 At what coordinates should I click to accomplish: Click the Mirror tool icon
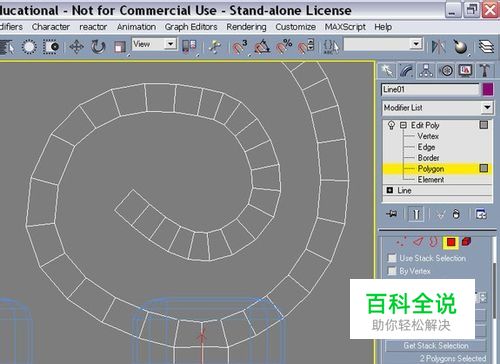tap(438, 46)
